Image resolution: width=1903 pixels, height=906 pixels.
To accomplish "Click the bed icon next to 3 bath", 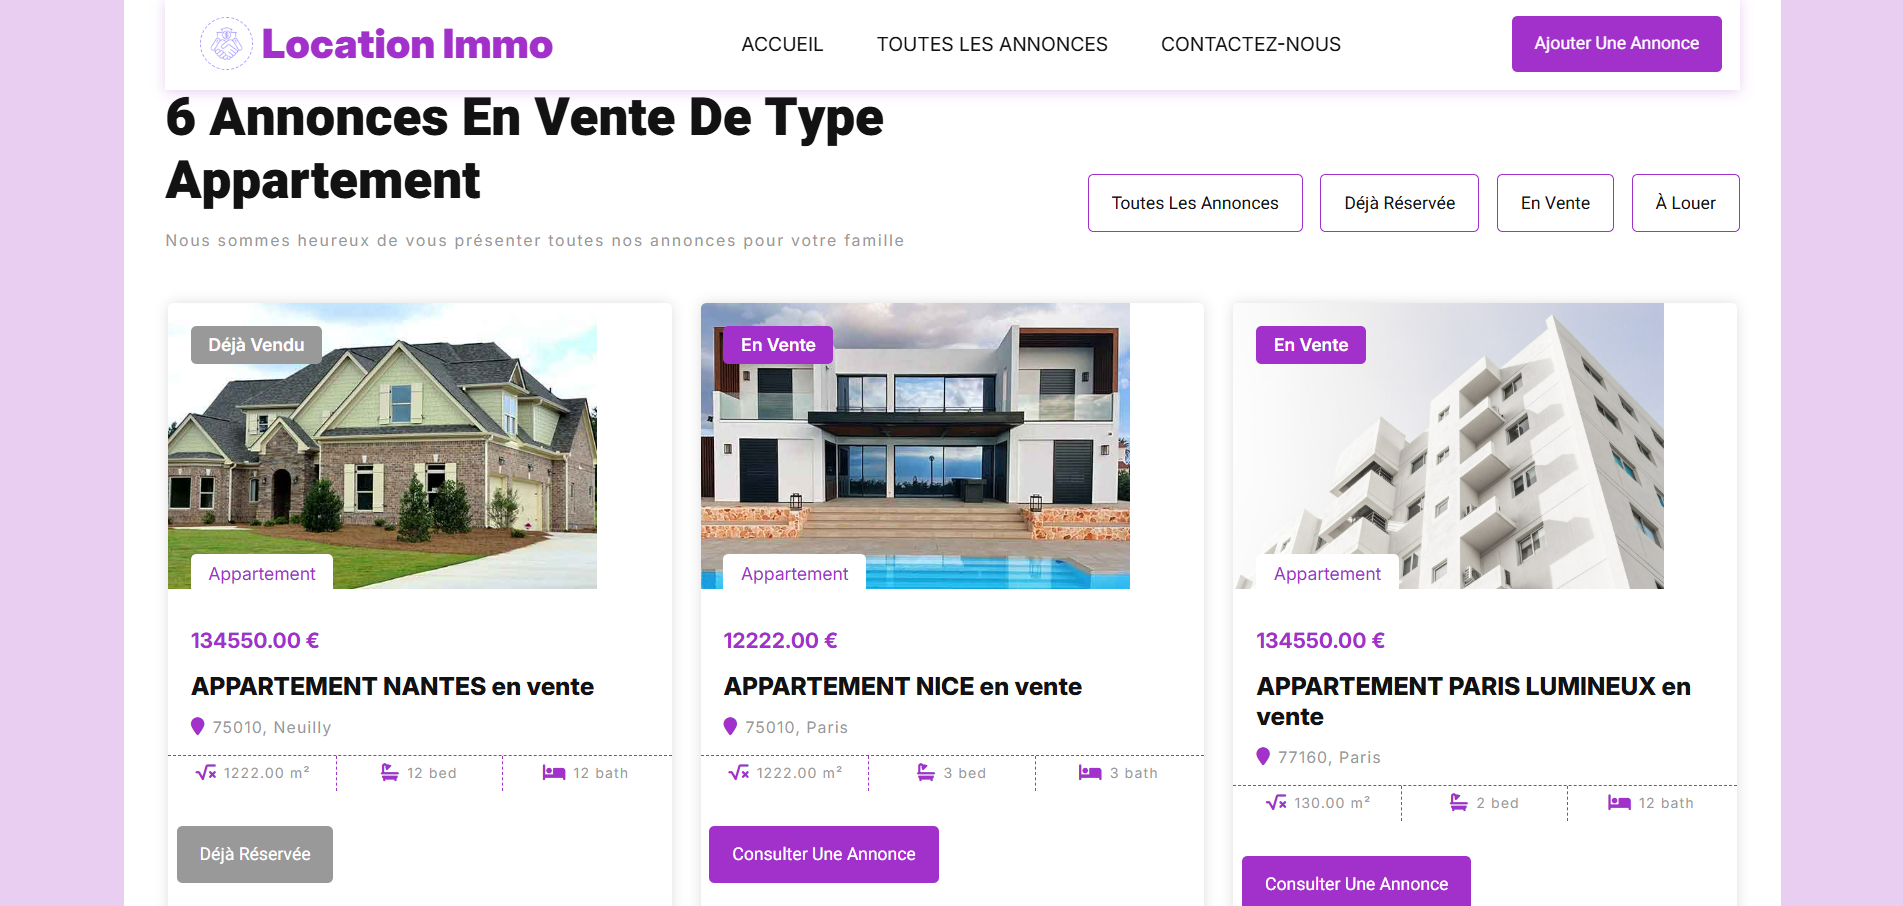I will pos(1090,772).
